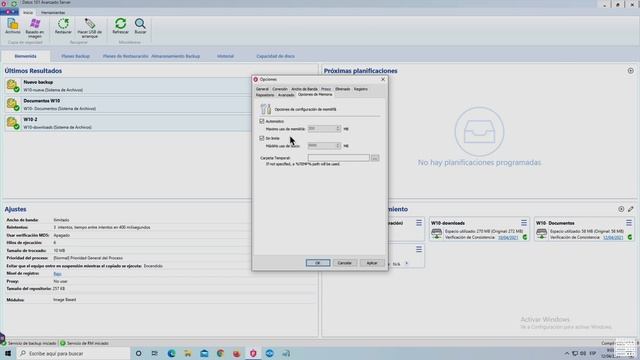The height and width of the screenshot is (360, 640).
Task: Close the Opciones dialog
Action: pyautogui.click(x=383, y=79)
